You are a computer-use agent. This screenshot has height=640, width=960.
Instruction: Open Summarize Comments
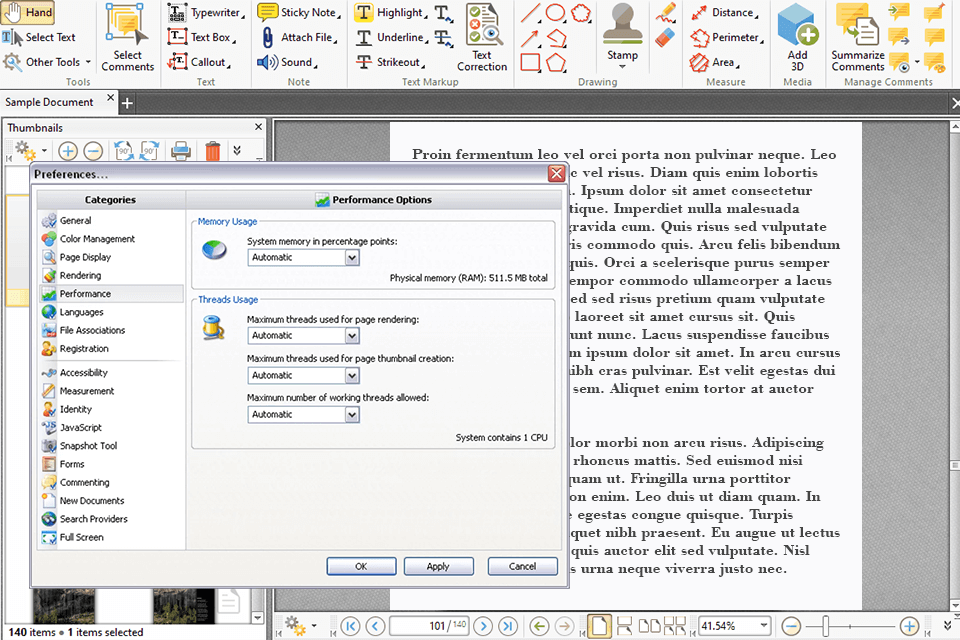(858, 37)
